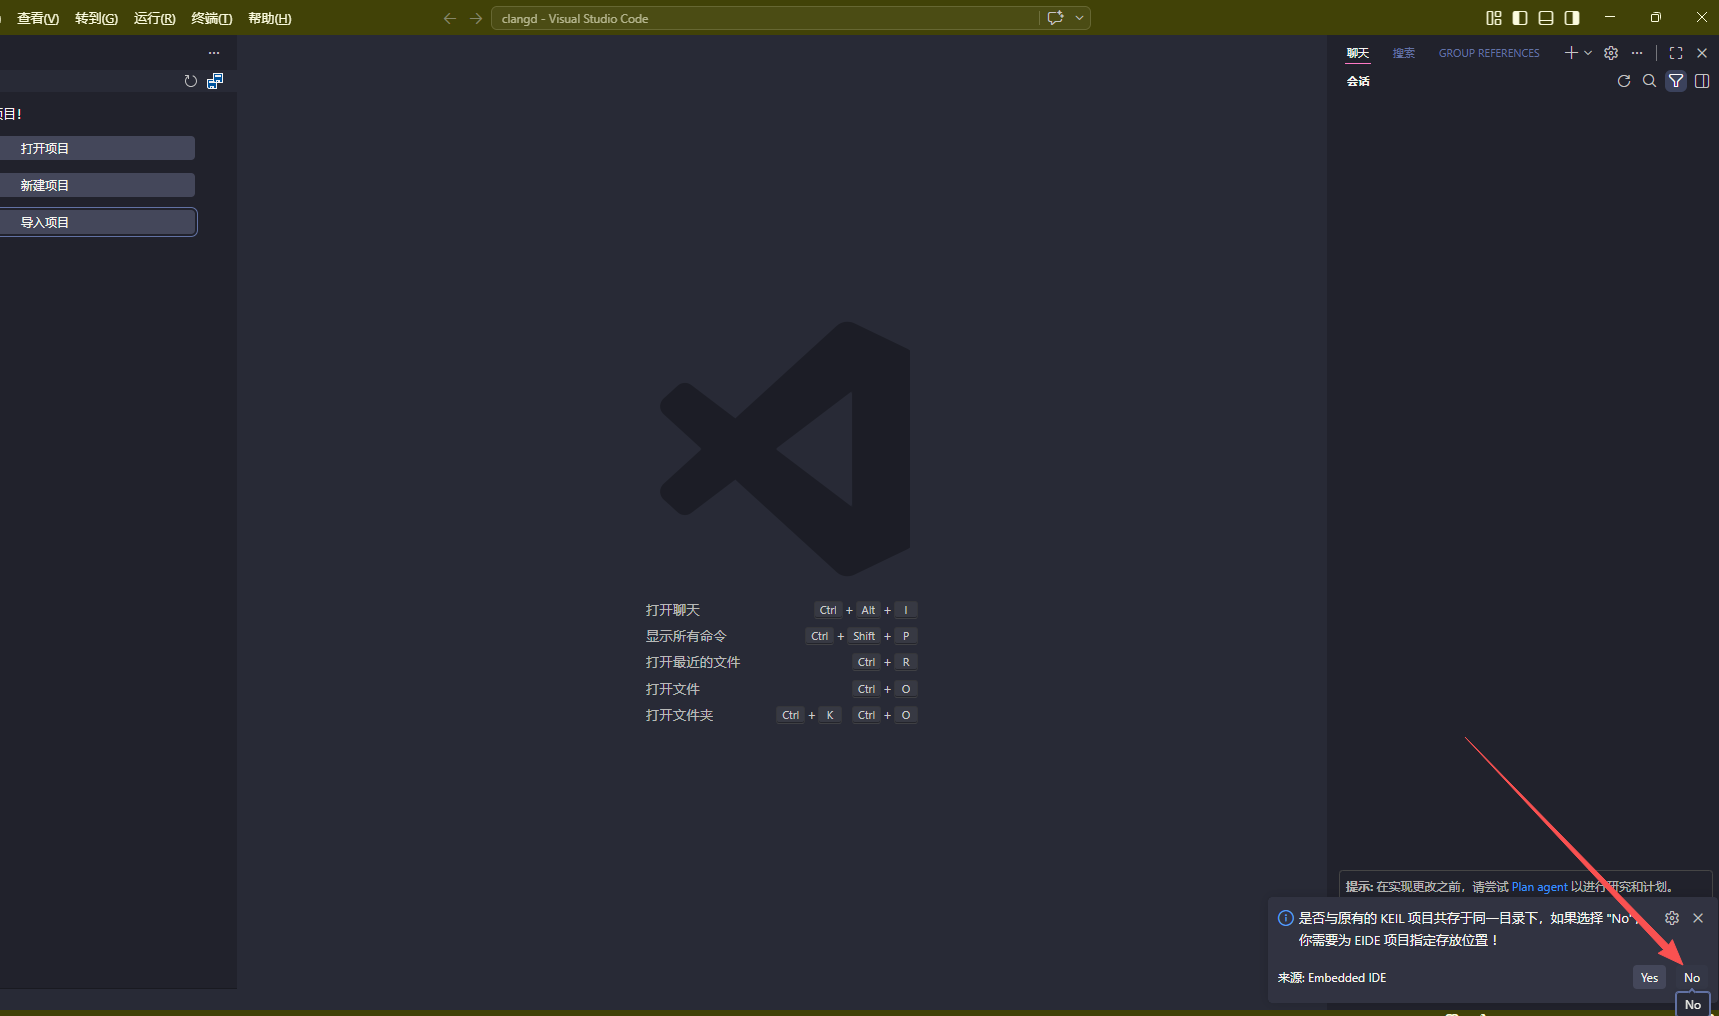Click the 打开文件夹 shortcut entry
The image size is (1719, 1016).
coord(680,715)
